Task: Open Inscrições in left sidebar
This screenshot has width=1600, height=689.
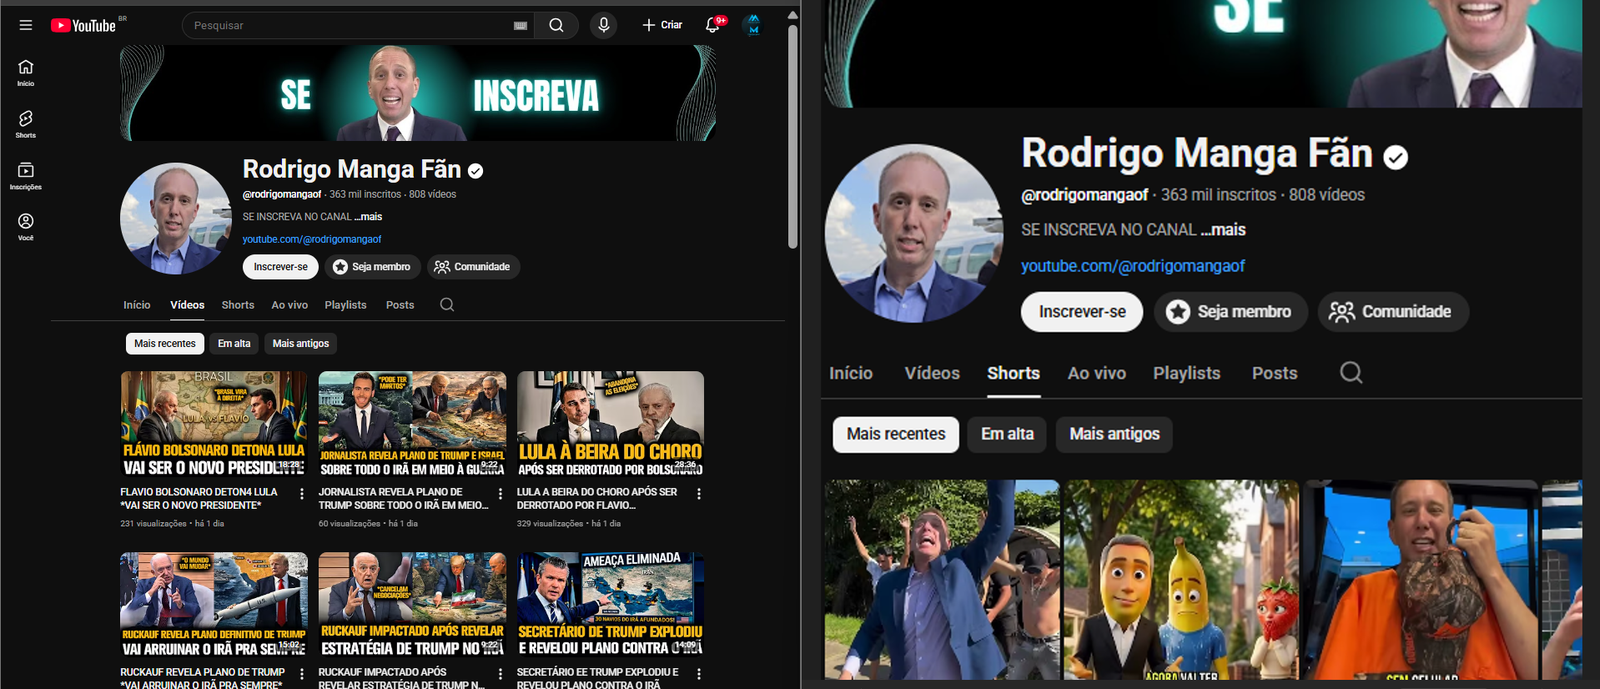Action: click(x=26, y=176)
